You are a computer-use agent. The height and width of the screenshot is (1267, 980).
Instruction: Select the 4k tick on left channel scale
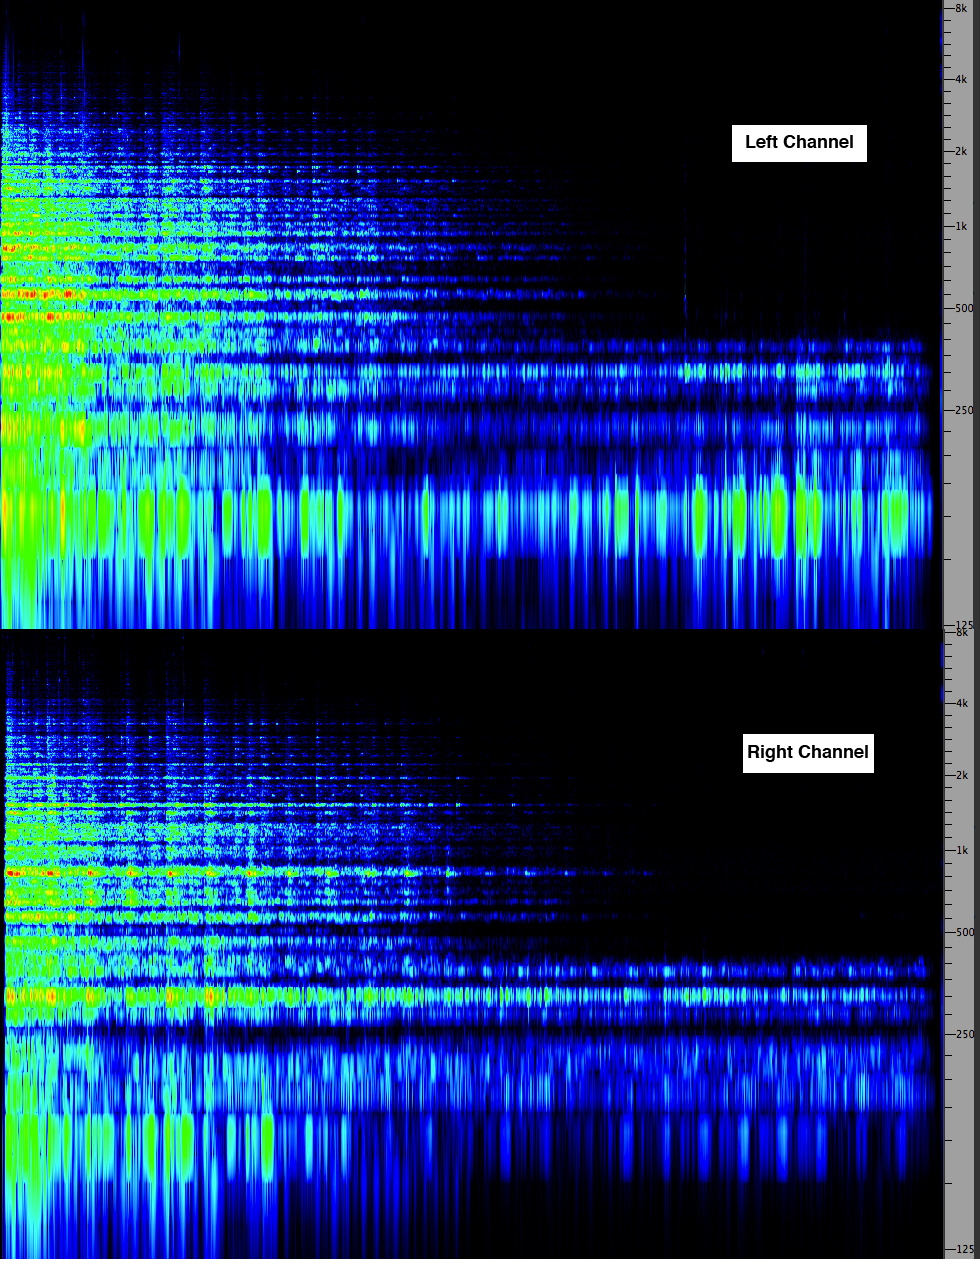coord(960,79)
